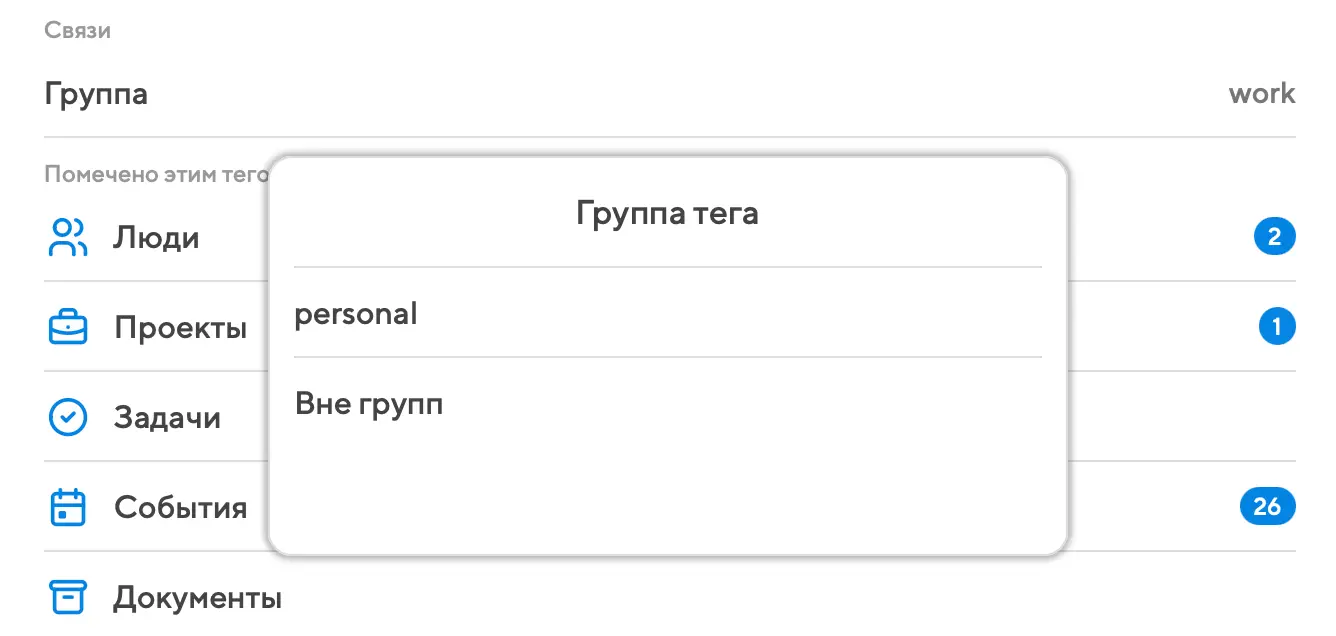1336x636 pixels.
Task: Click the blue badge showing 1
Action: pyautogui.click(x=1277, y=327)
